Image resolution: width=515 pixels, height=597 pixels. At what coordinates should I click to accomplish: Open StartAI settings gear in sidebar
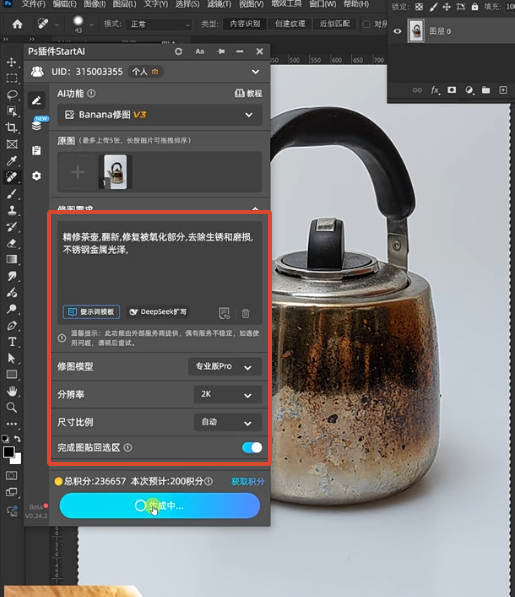[x=37, y=176]
